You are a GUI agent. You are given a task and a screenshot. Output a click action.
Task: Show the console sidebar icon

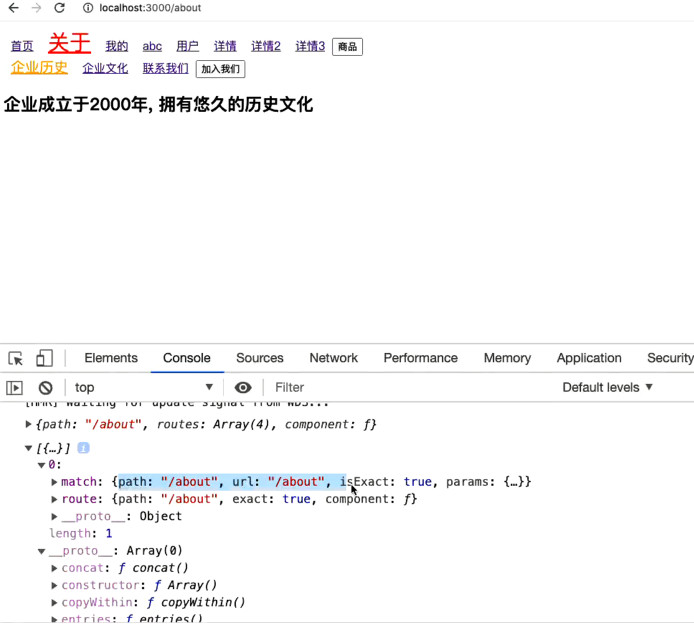coord(14,388)
